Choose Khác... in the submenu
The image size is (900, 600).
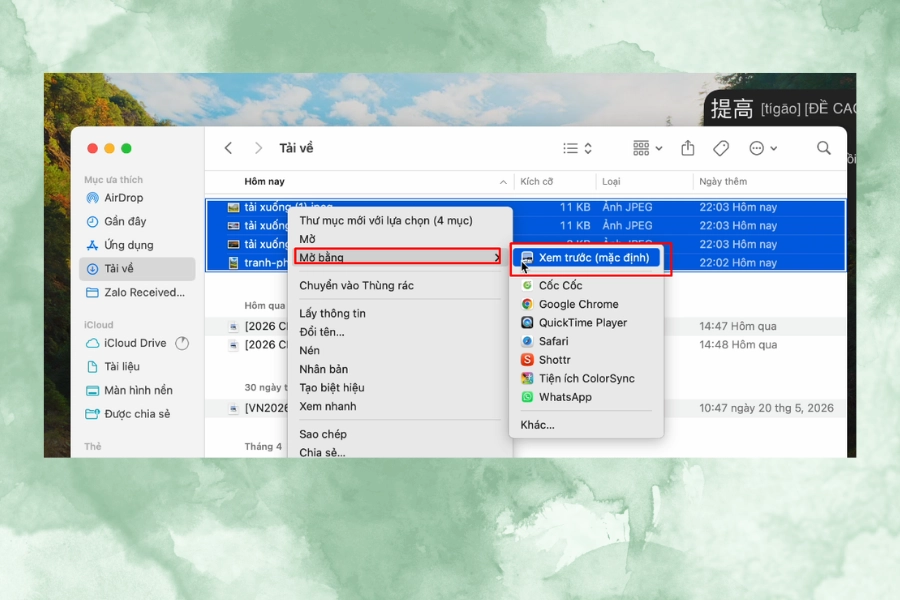587,425
